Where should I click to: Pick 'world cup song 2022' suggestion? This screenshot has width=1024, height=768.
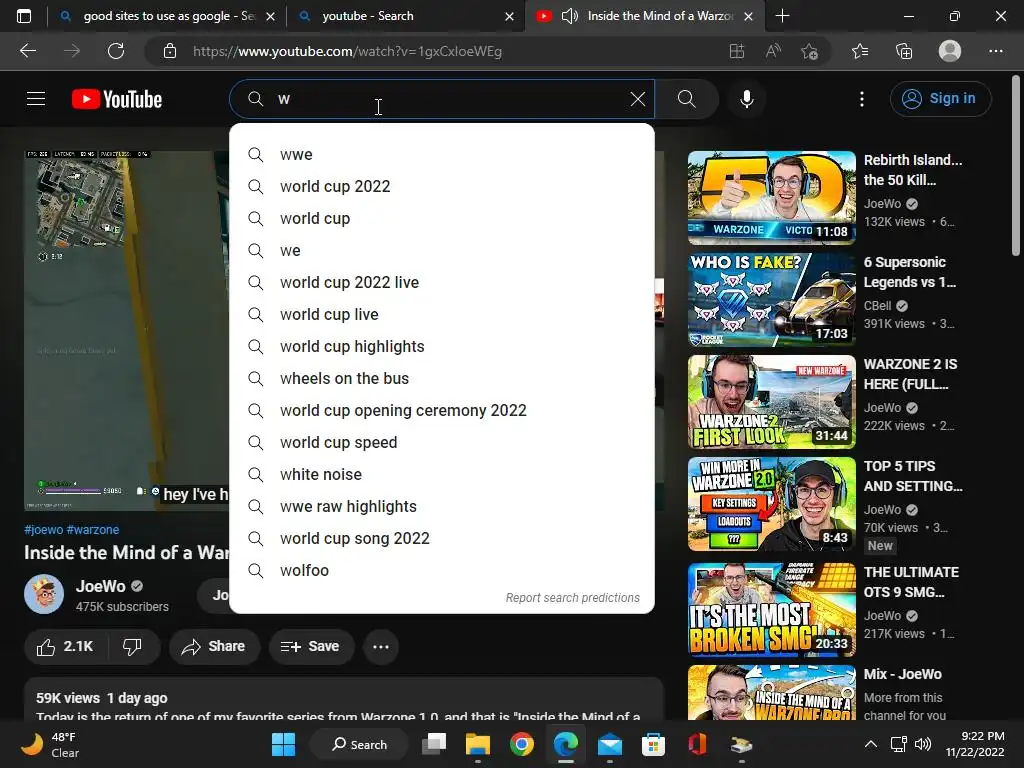click(442, 539)
